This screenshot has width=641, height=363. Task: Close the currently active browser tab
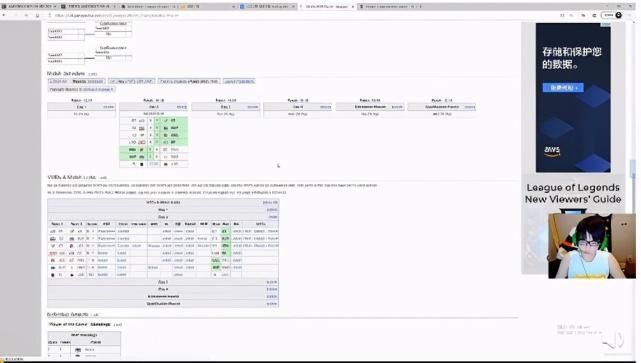(x=353, y=7)
